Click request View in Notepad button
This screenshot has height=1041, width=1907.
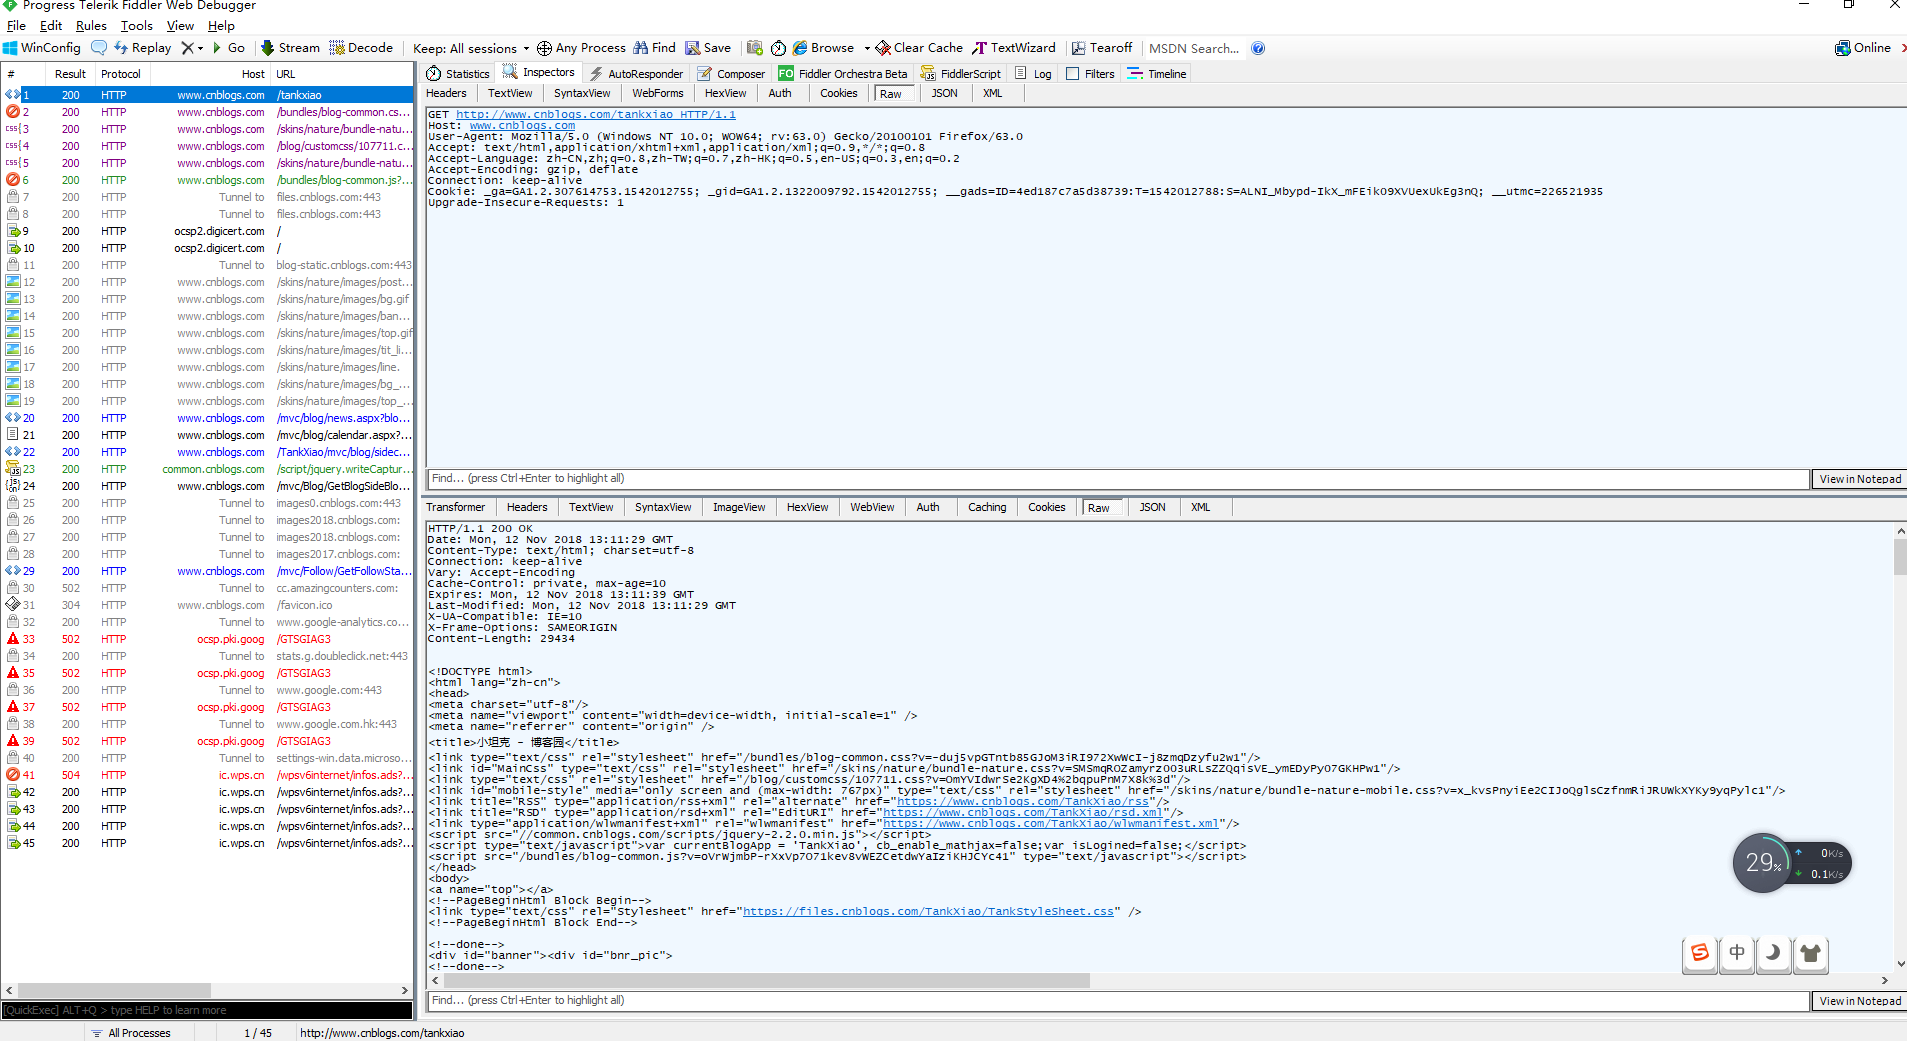pyautogui.click(x=1860, y=479)
